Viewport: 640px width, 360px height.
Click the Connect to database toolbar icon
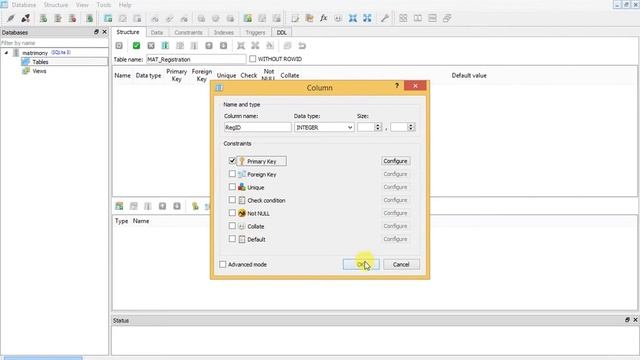pyautogui.click(x=11, y=18)
